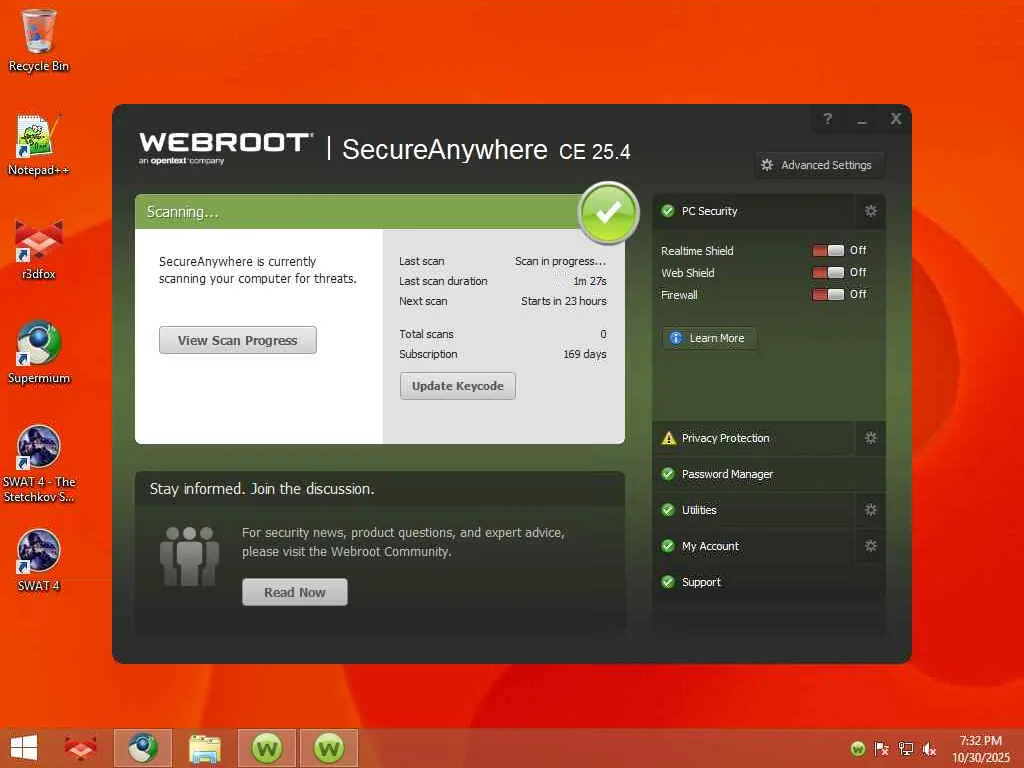Click the Support green check icon

click(x=667, y=582)
